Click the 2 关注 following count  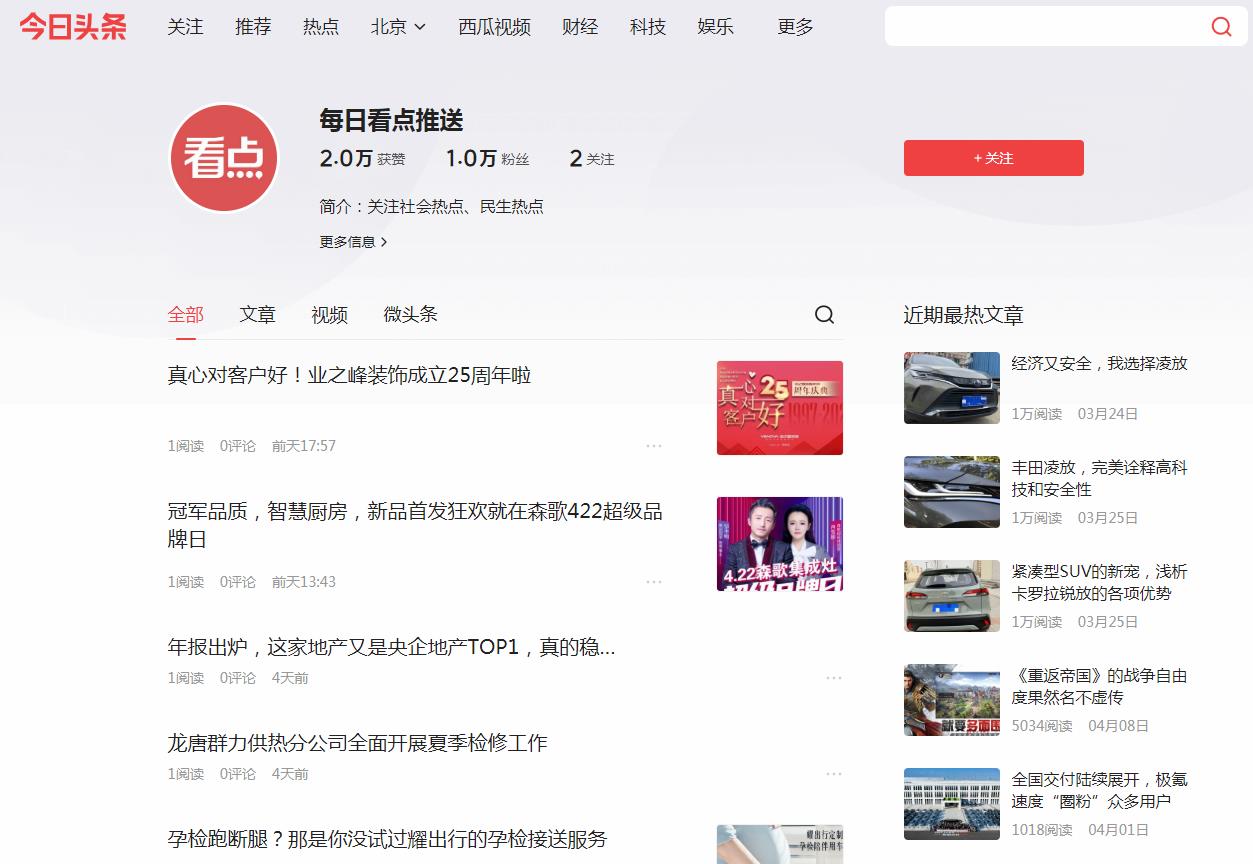point(592,158)
